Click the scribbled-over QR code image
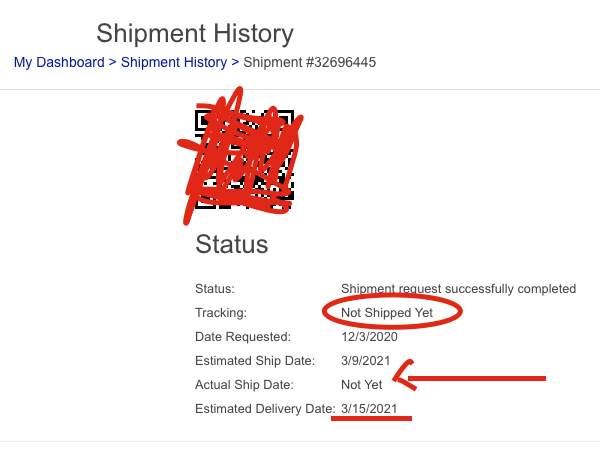The width and height of the screenshot is (600, 451). (245, 159)
